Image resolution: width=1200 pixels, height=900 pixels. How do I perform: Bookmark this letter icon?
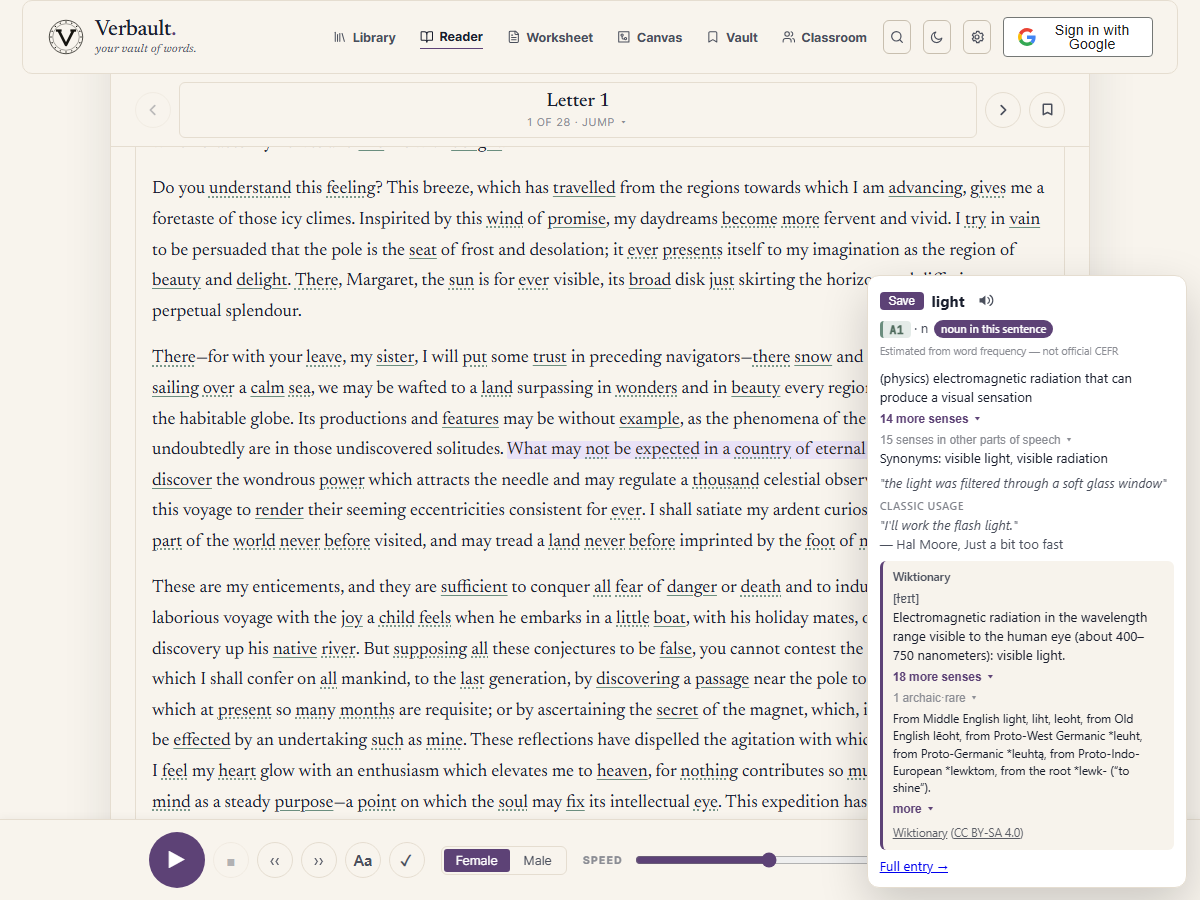(1047, 110)
